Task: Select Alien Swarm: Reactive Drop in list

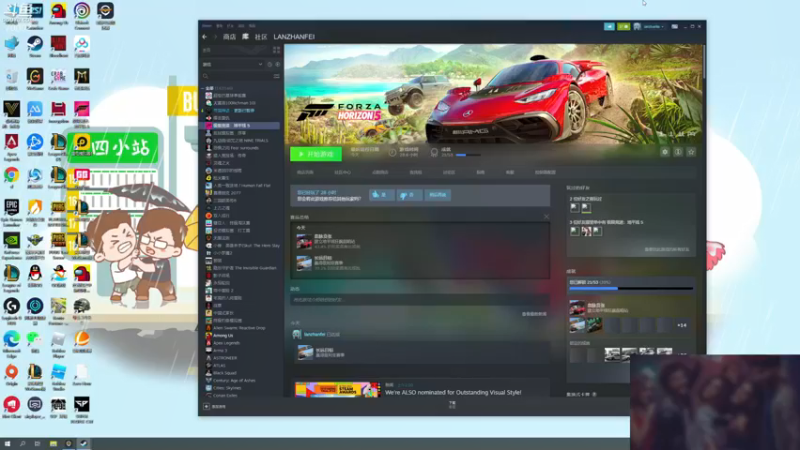Action: 241,328
